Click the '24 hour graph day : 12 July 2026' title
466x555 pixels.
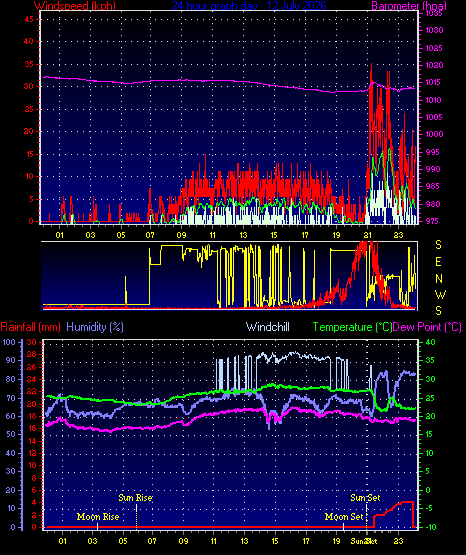coord(249,5)
